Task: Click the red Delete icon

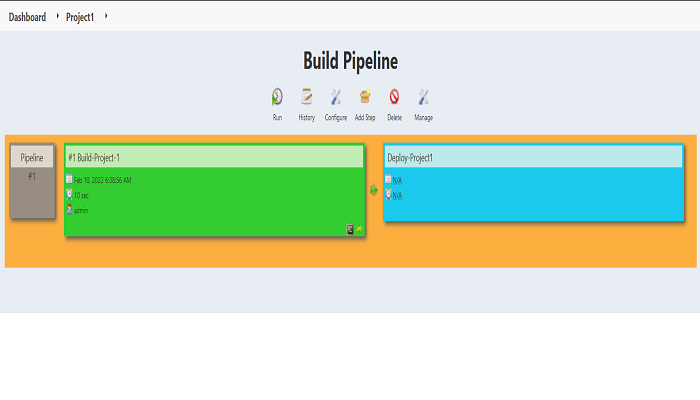Action: tap(394, 96)
